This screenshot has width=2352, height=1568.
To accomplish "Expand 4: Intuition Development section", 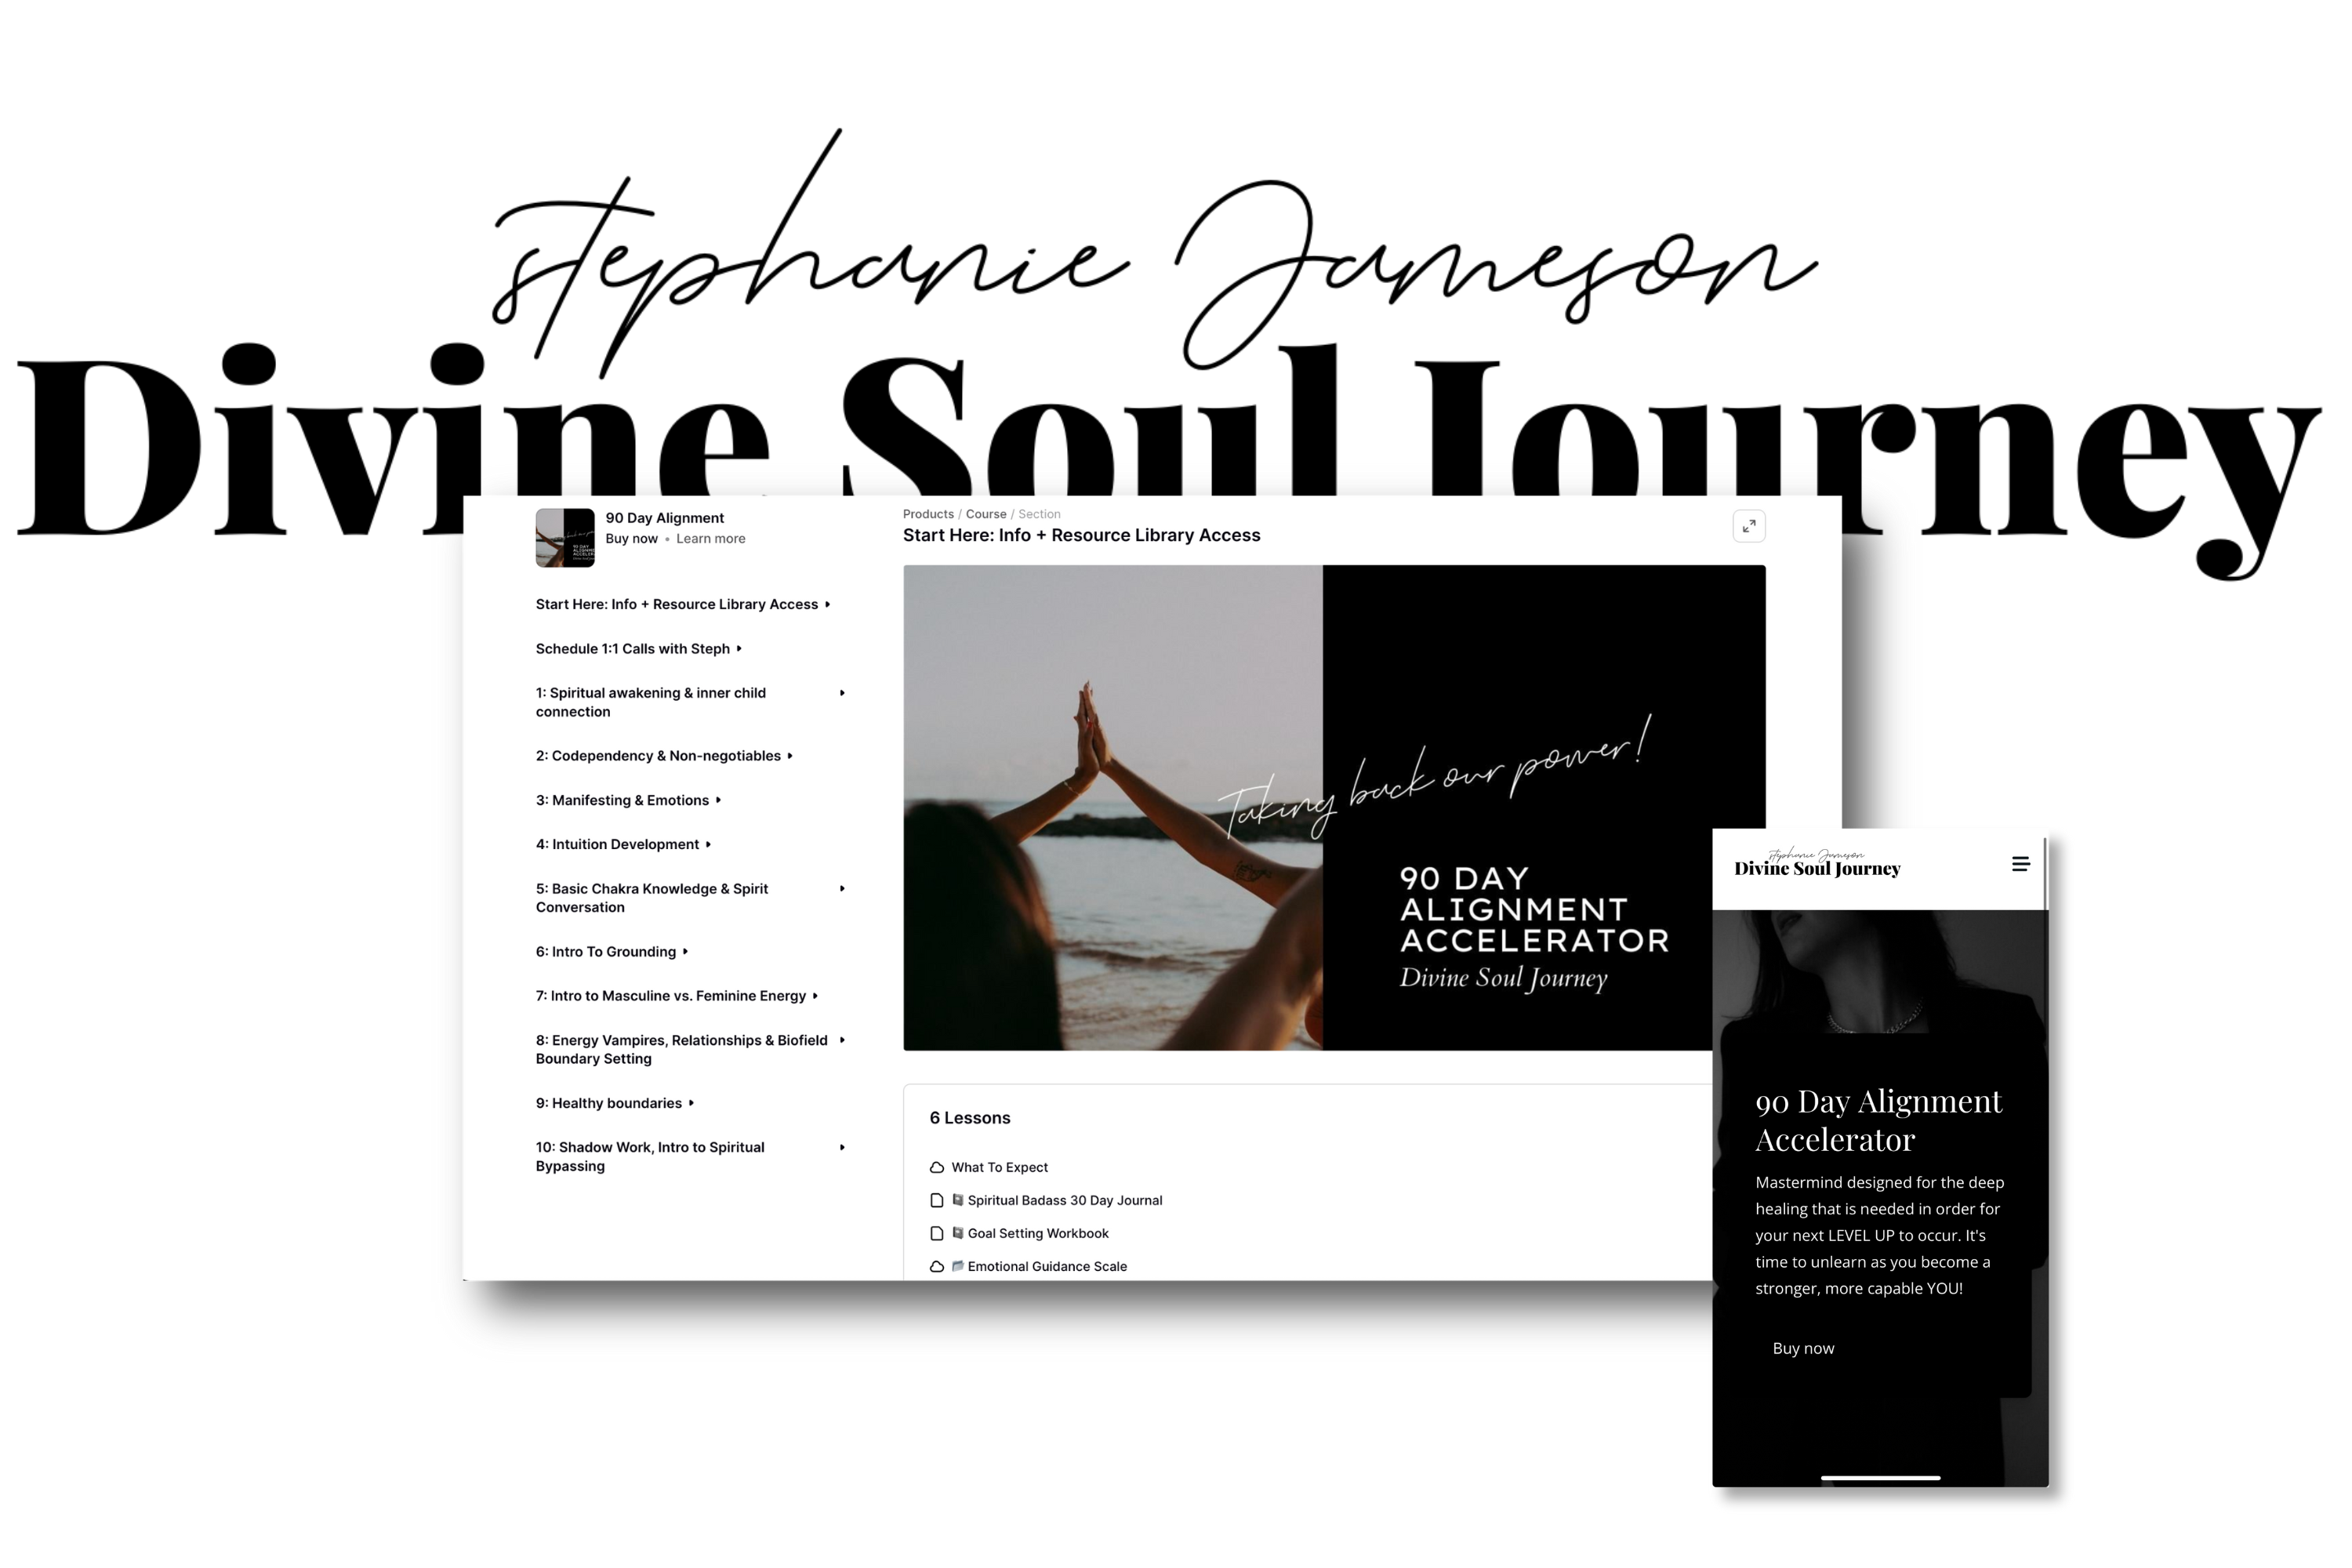I will coord(708,844).
